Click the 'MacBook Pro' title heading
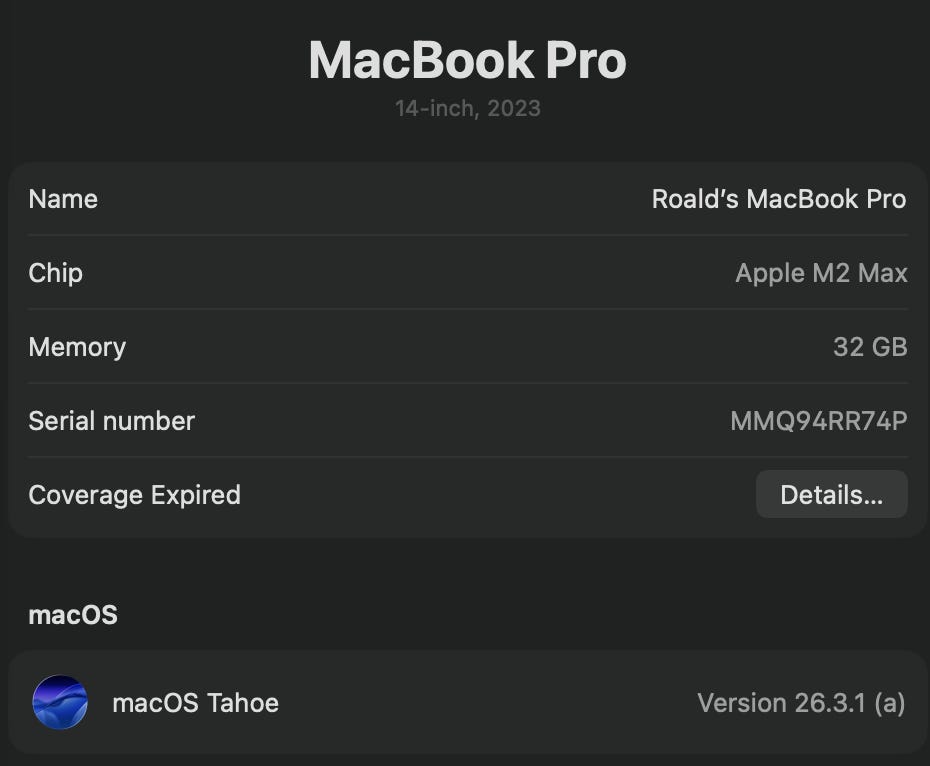This screenshot has width=930, height=766. 467,60
